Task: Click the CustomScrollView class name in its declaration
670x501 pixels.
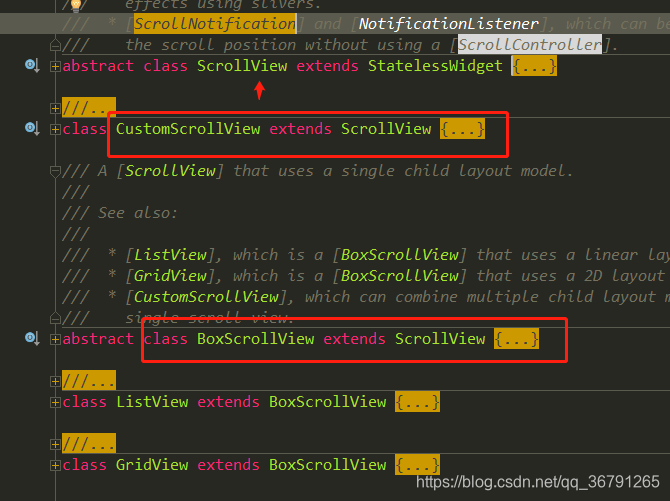Action: pos(188,129)
